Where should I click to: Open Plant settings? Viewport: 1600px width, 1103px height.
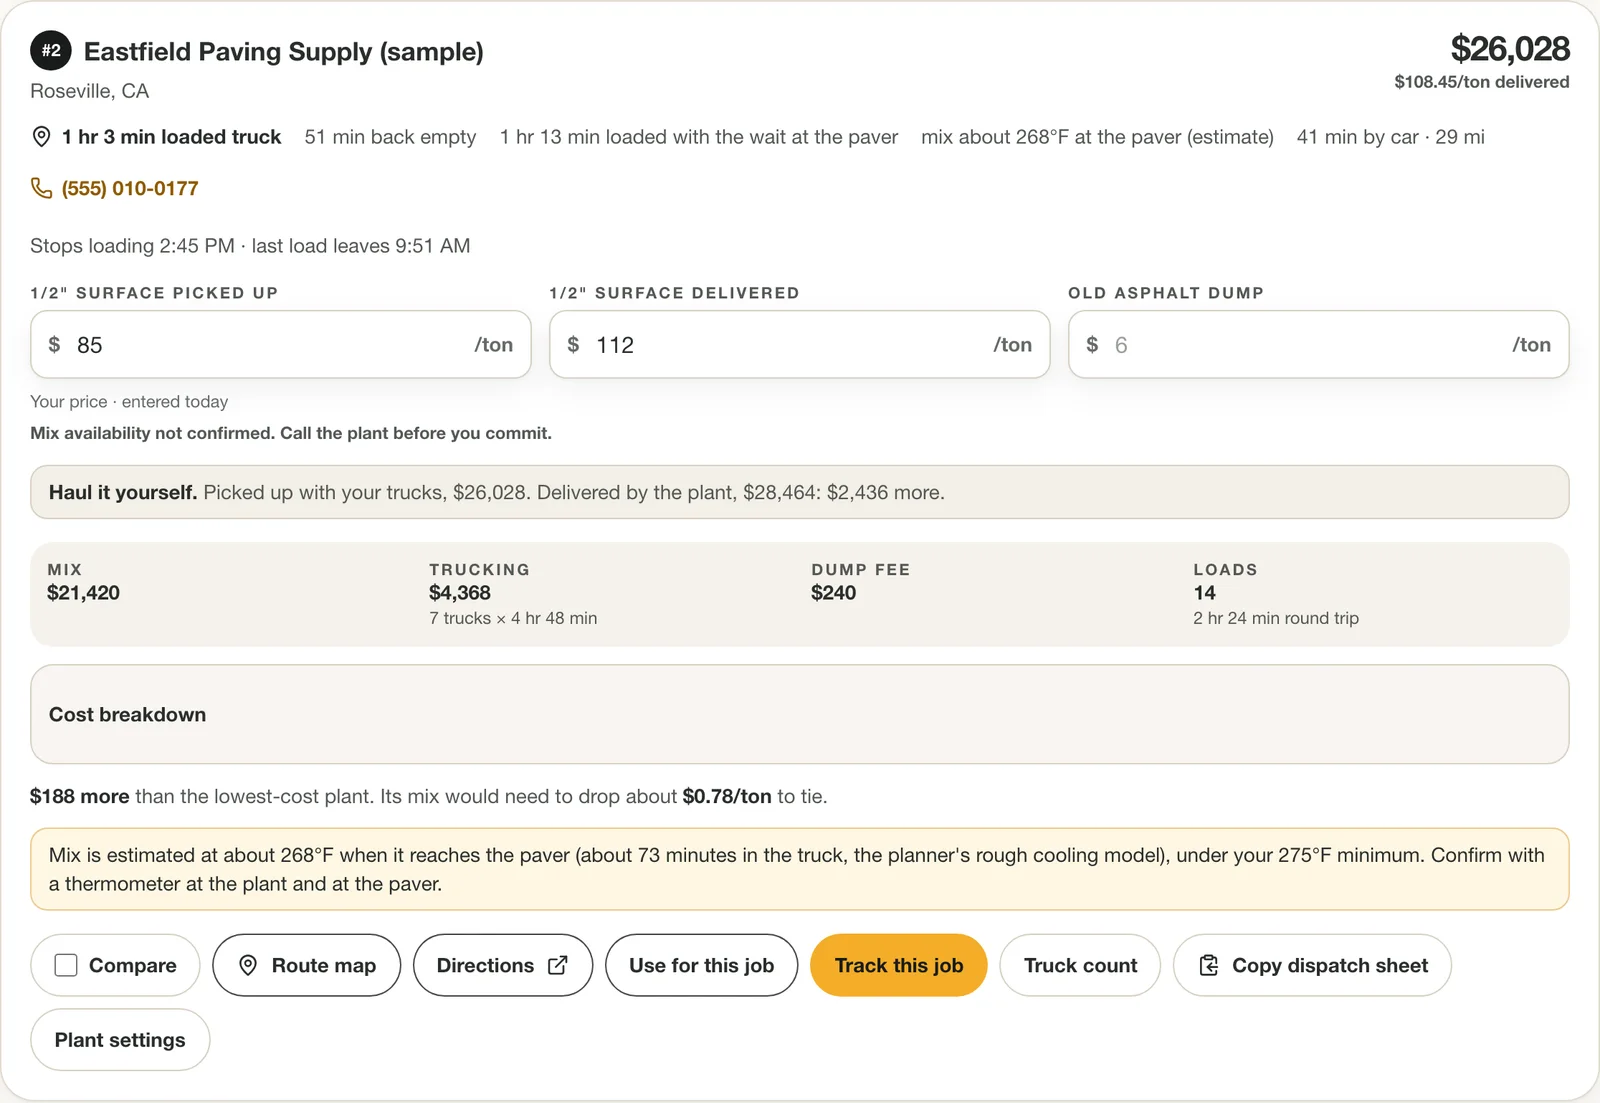click(x=120, y=1040)
